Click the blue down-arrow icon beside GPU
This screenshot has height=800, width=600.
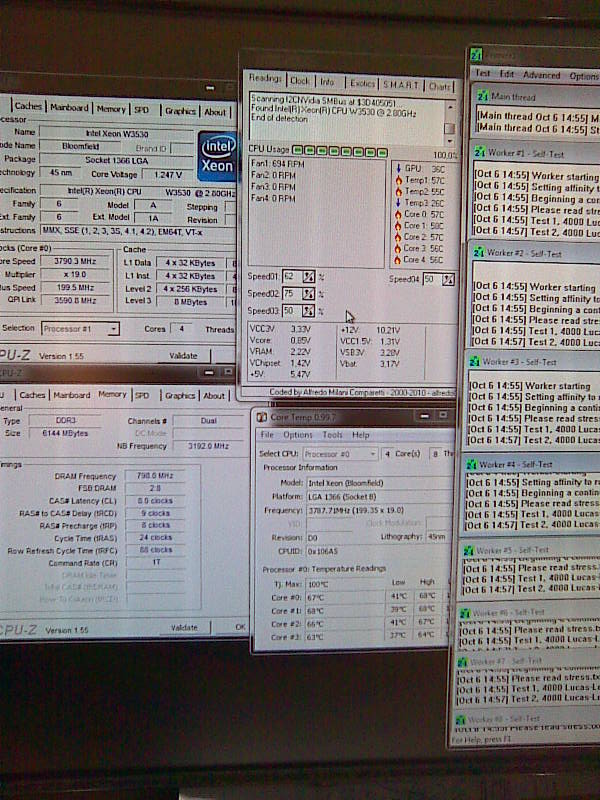[398, 168]
